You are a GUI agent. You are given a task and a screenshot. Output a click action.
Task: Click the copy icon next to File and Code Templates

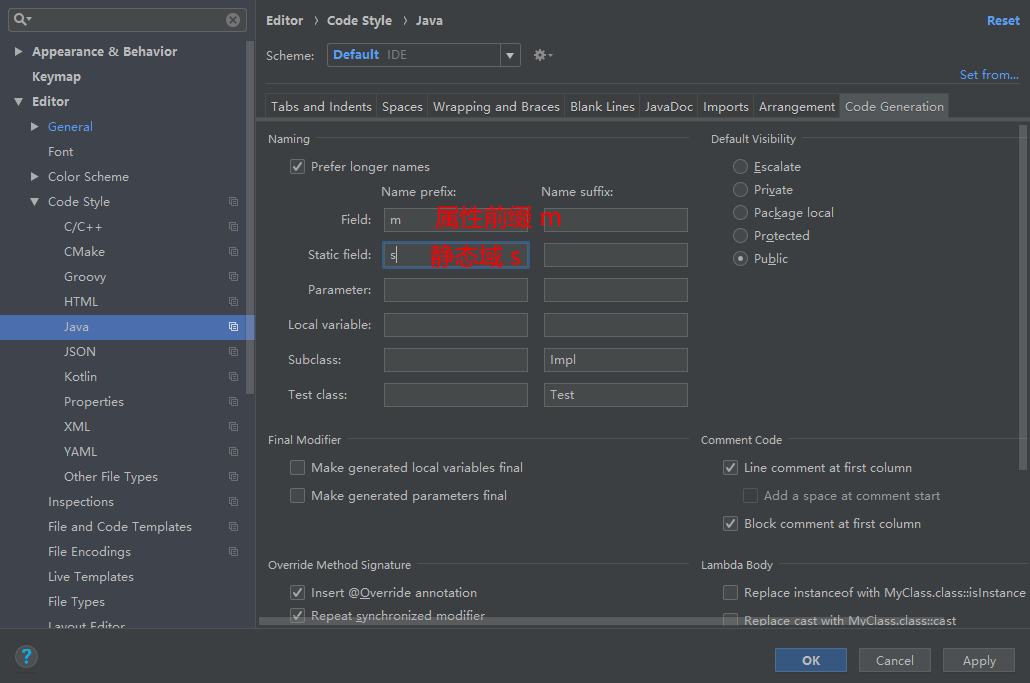(x=233, y=526)
